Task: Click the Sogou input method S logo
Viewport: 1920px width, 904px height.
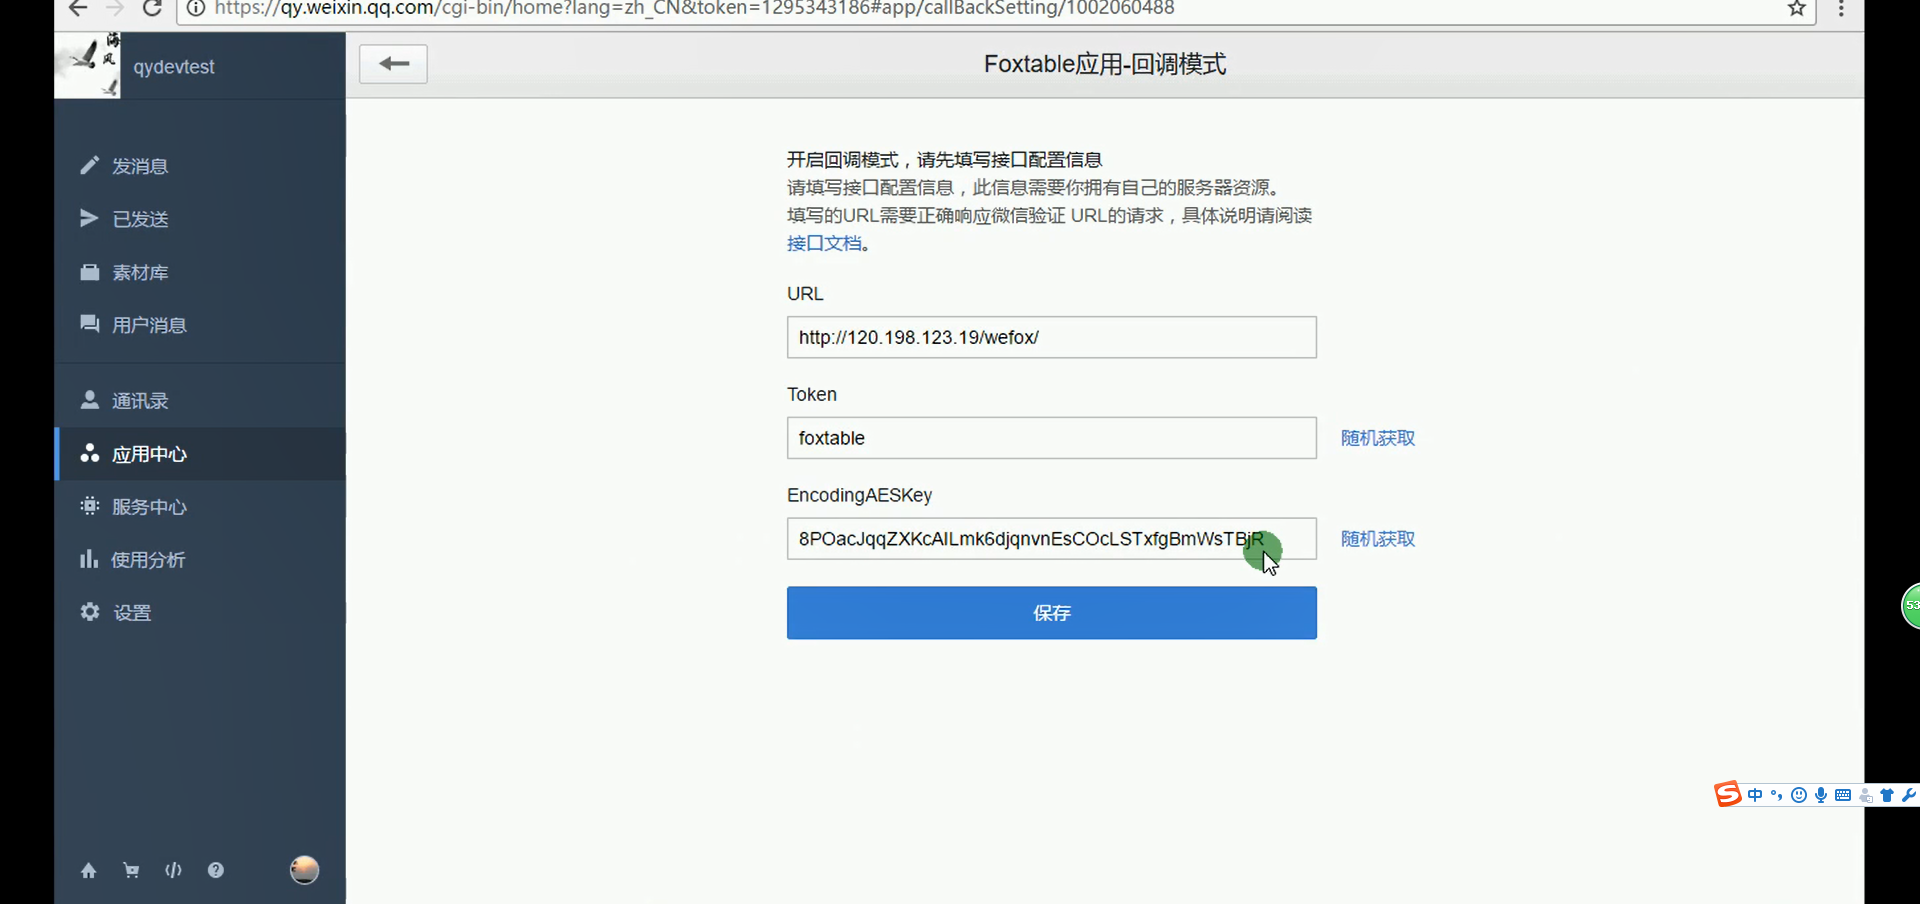Action: click(x=1728, y=794)
